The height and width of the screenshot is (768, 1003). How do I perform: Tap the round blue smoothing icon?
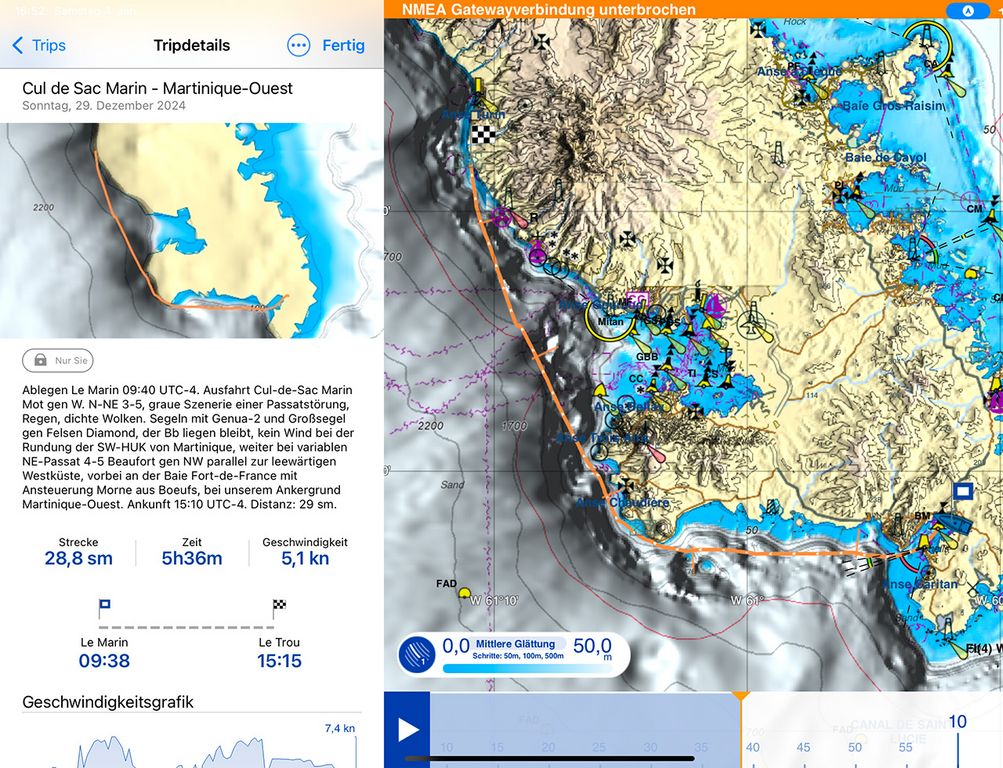417,654
